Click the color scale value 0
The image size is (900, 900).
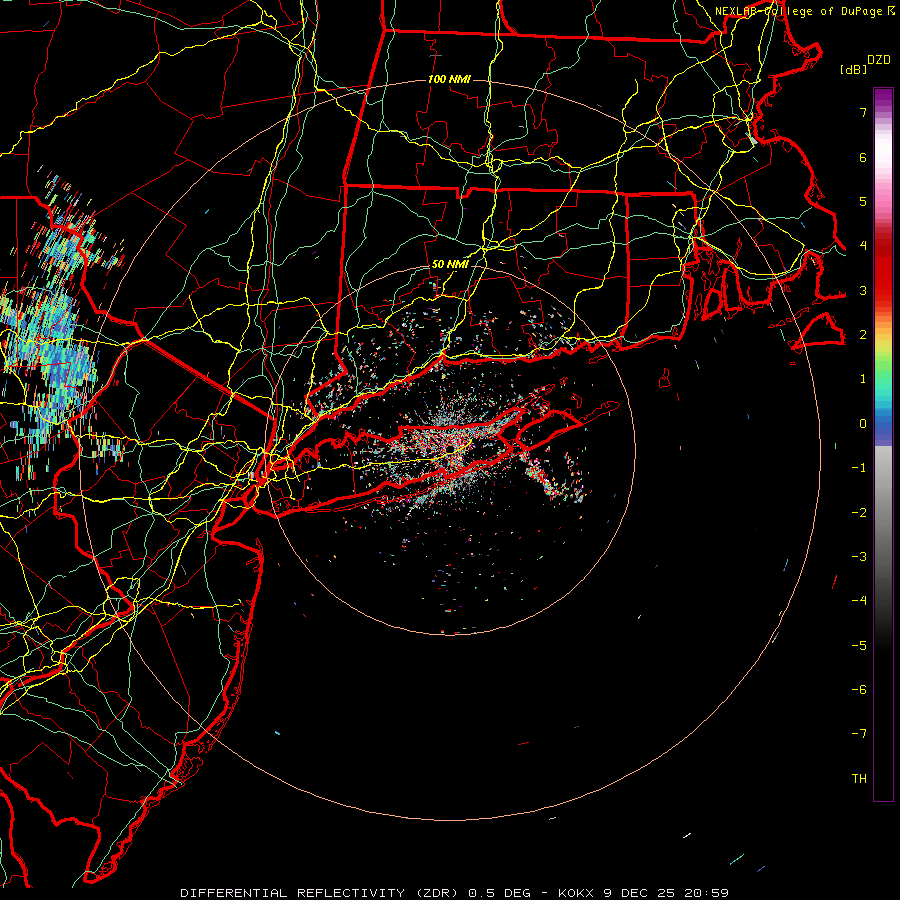tap(863, 424)
